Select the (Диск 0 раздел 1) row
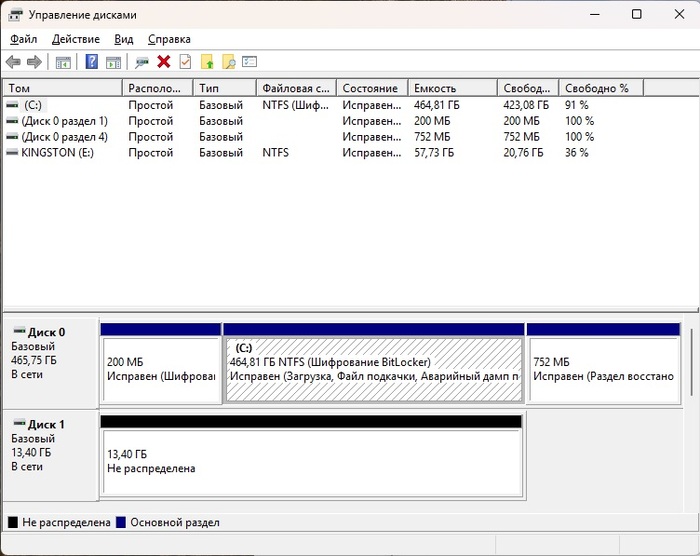The image size is (700, 556). (x=63, y=121)
